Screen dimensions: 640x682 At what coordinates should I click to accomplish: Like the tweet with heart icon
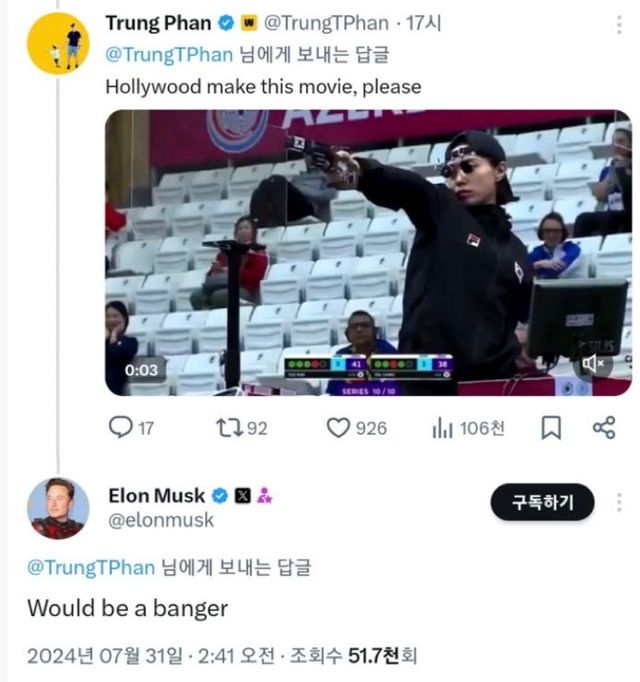(x=340, y=428)
